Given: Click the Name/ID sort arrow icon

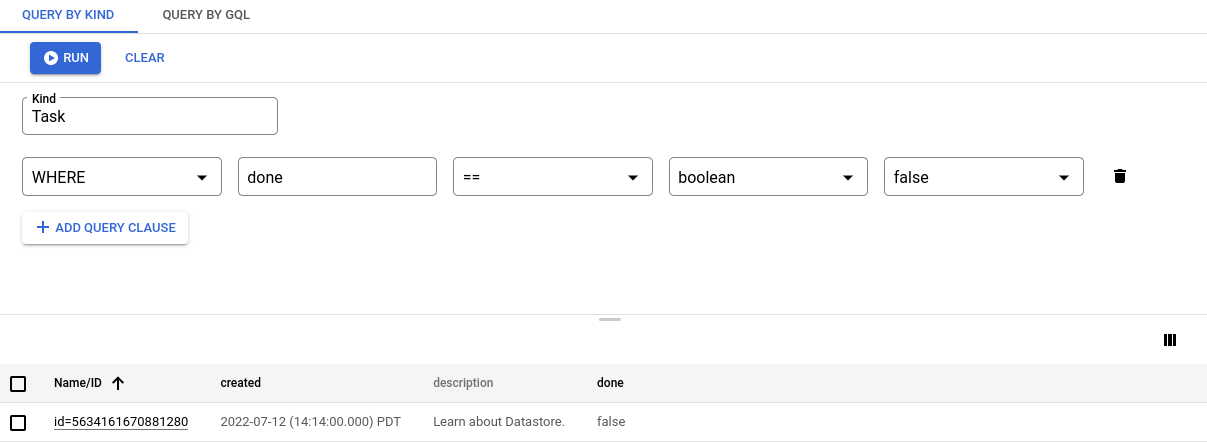Looking at the screenshot, I should [x=118, y=383].
